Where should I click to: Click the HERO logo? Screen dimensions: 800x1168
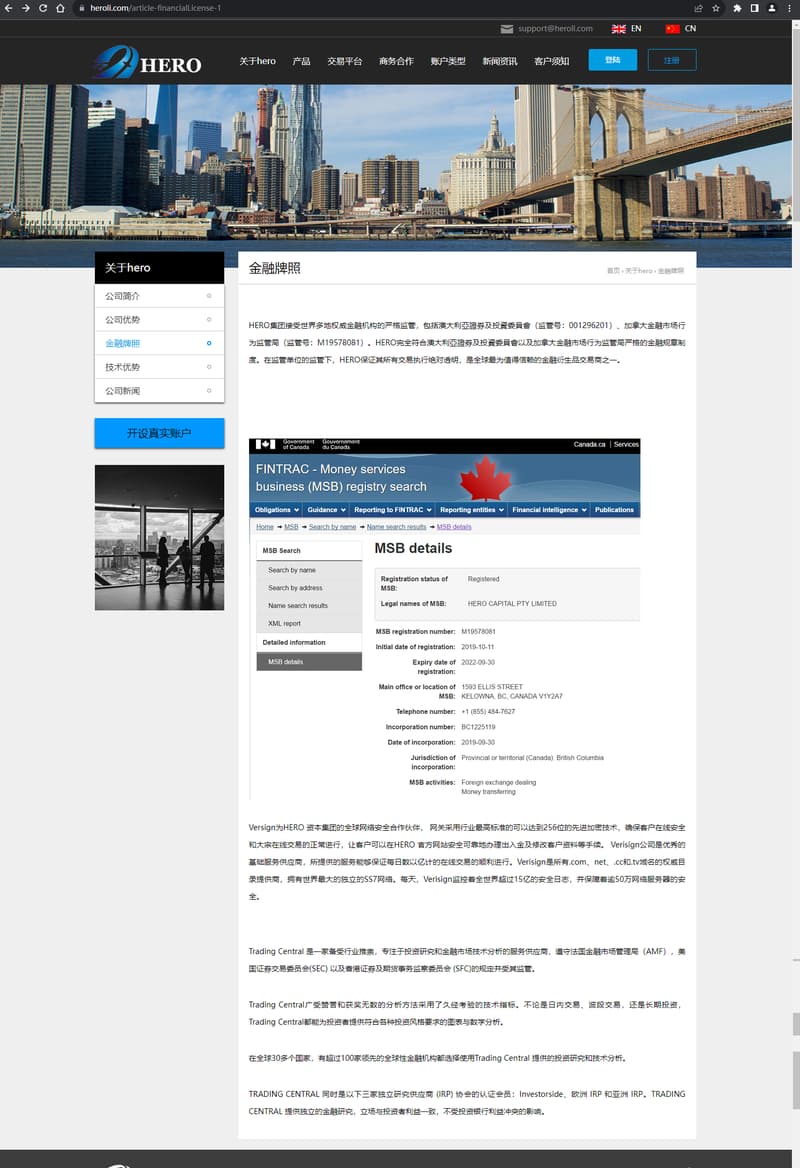pyautogui.click(x=149, y=62)
